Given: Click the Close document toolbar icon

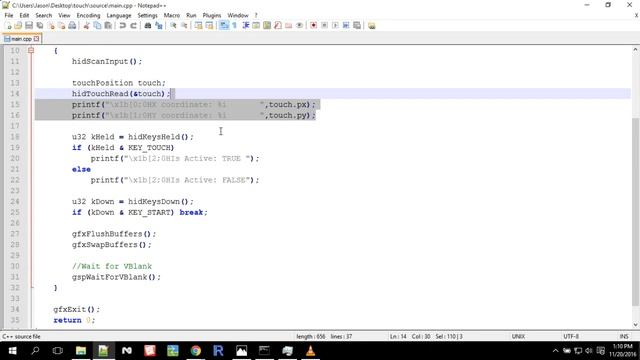Looking at the screenshot, I should (51, 25).
